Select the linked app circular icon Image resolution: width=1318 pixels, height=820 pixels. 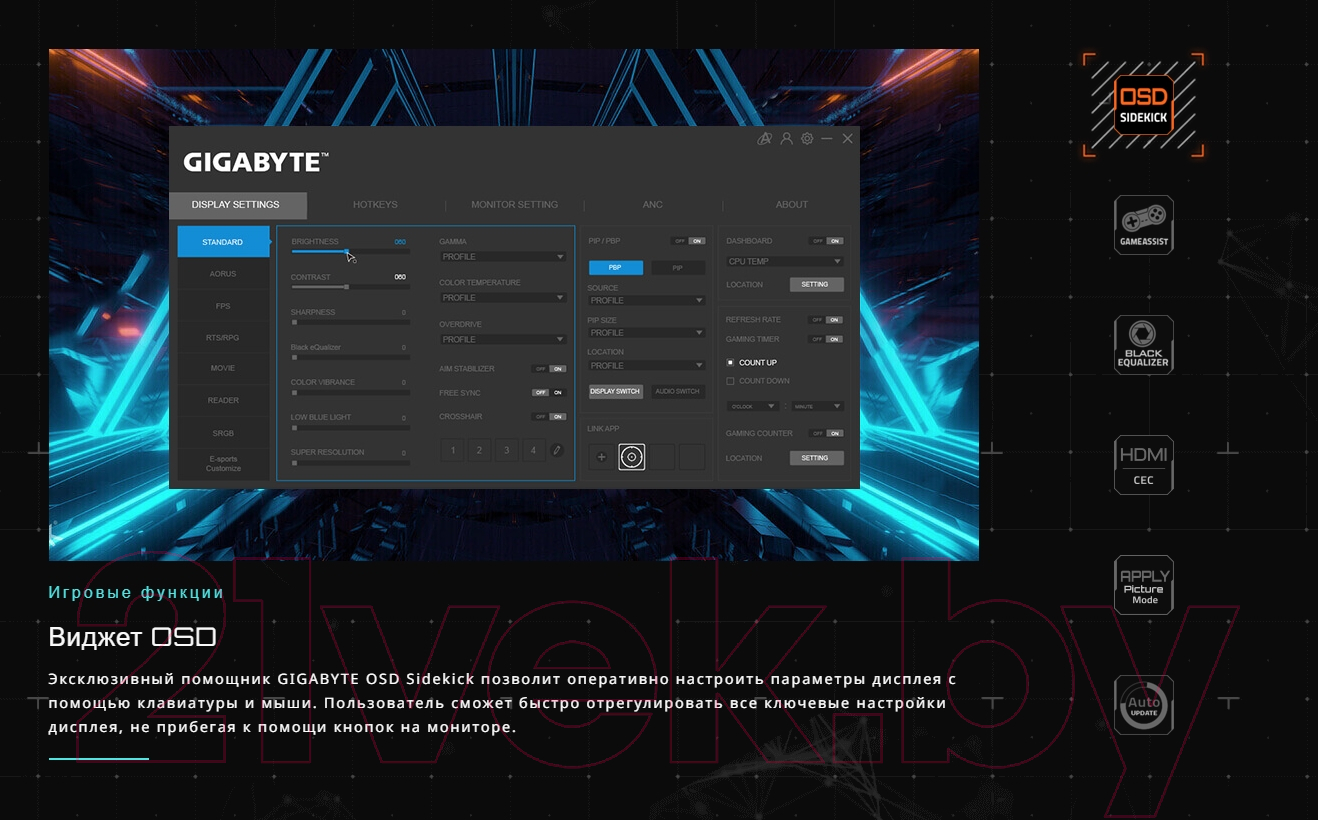[632, 457]
